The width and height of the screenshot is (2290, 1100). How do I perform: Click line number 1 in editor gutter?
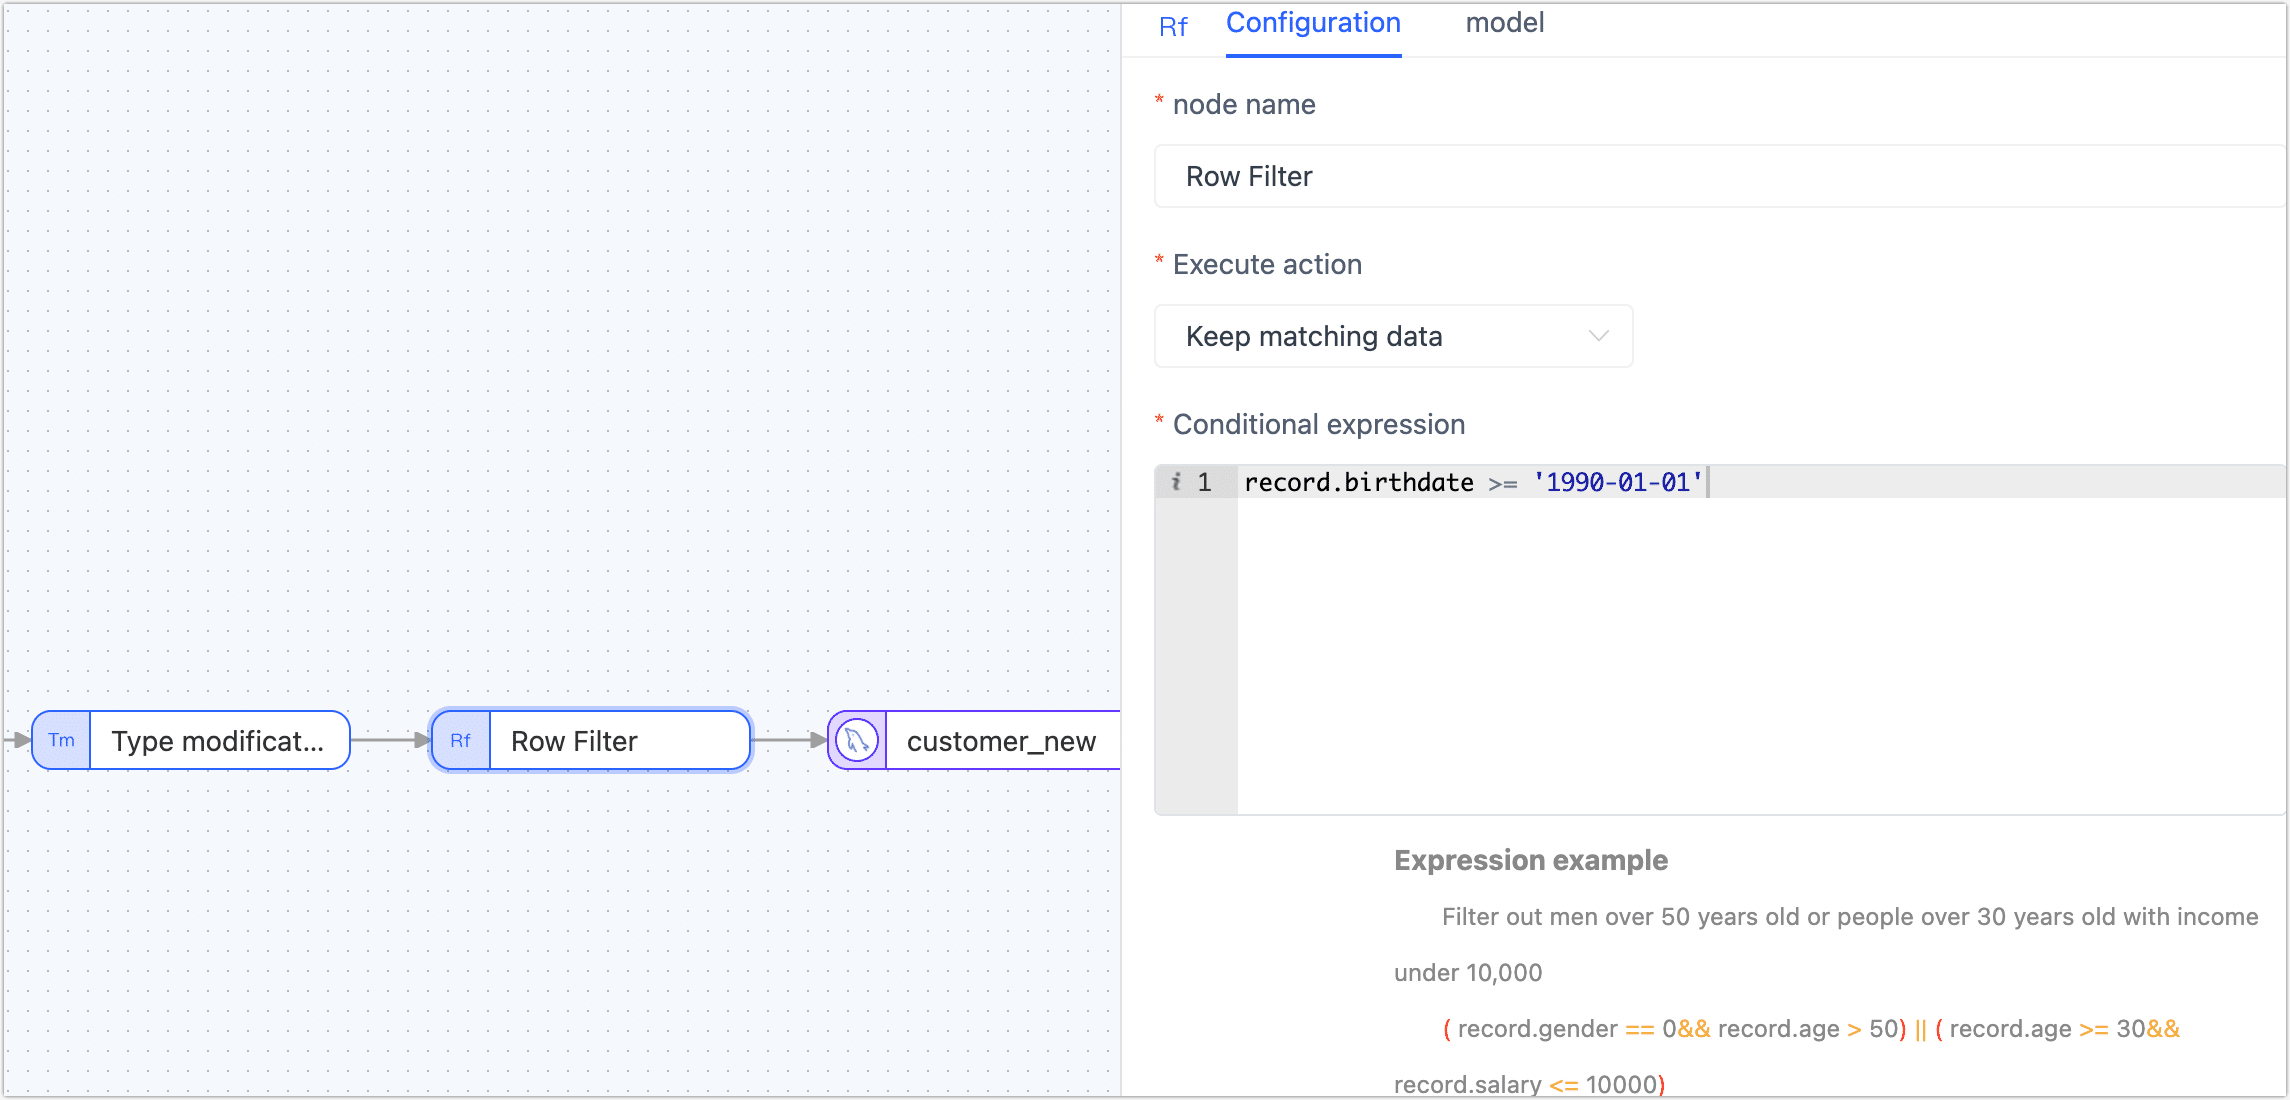[1204, 482]
